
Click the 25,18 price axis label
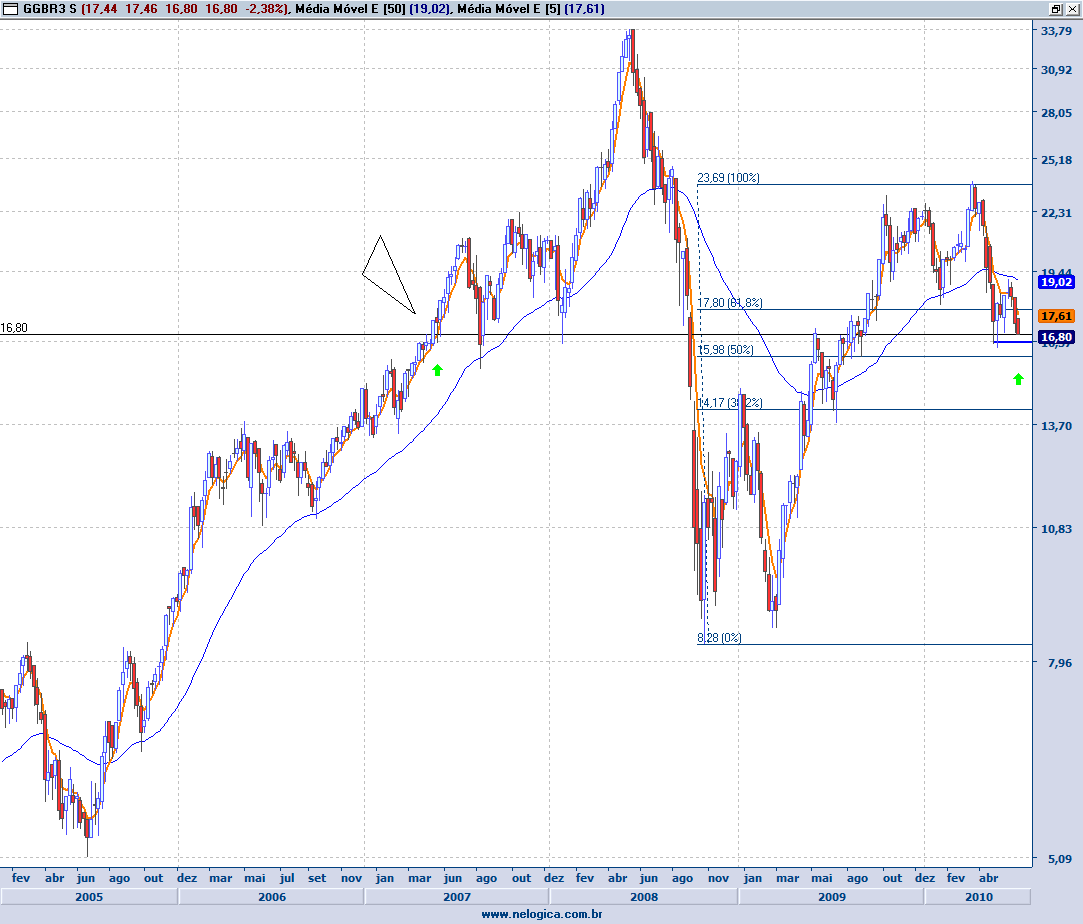[x=1056, y=160]
